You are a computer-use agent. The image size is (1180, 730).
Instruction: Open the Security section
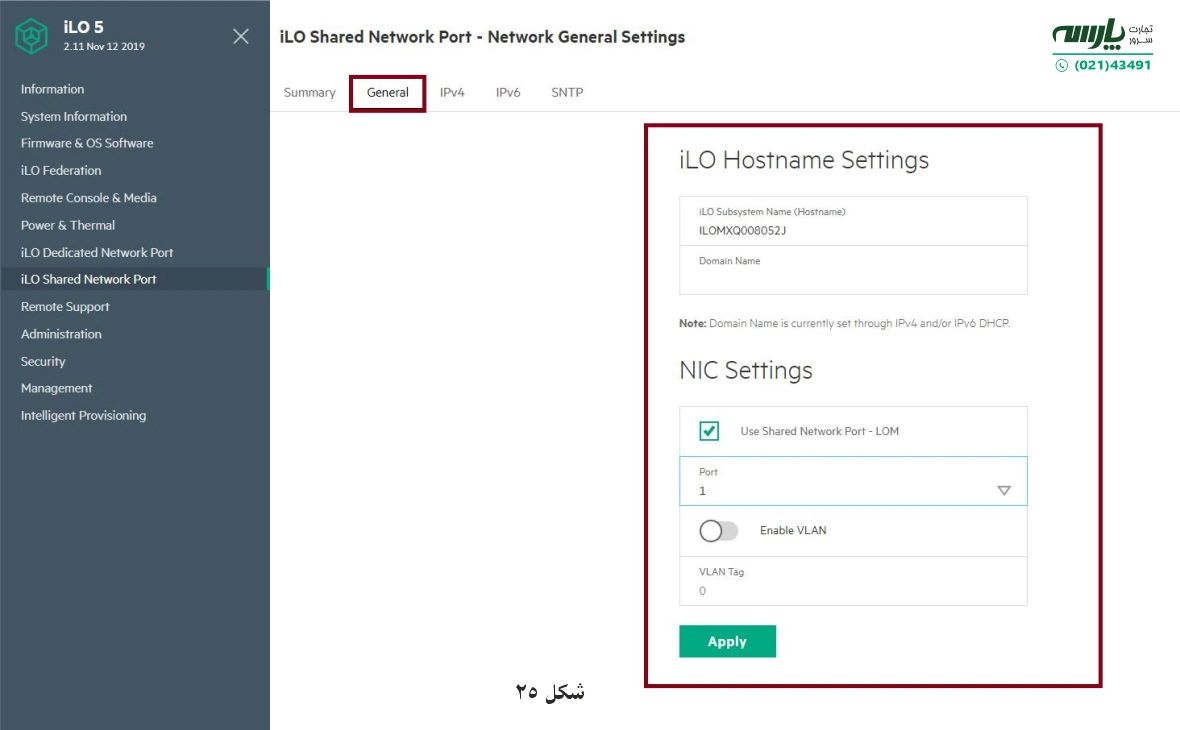tap(42, 361)
